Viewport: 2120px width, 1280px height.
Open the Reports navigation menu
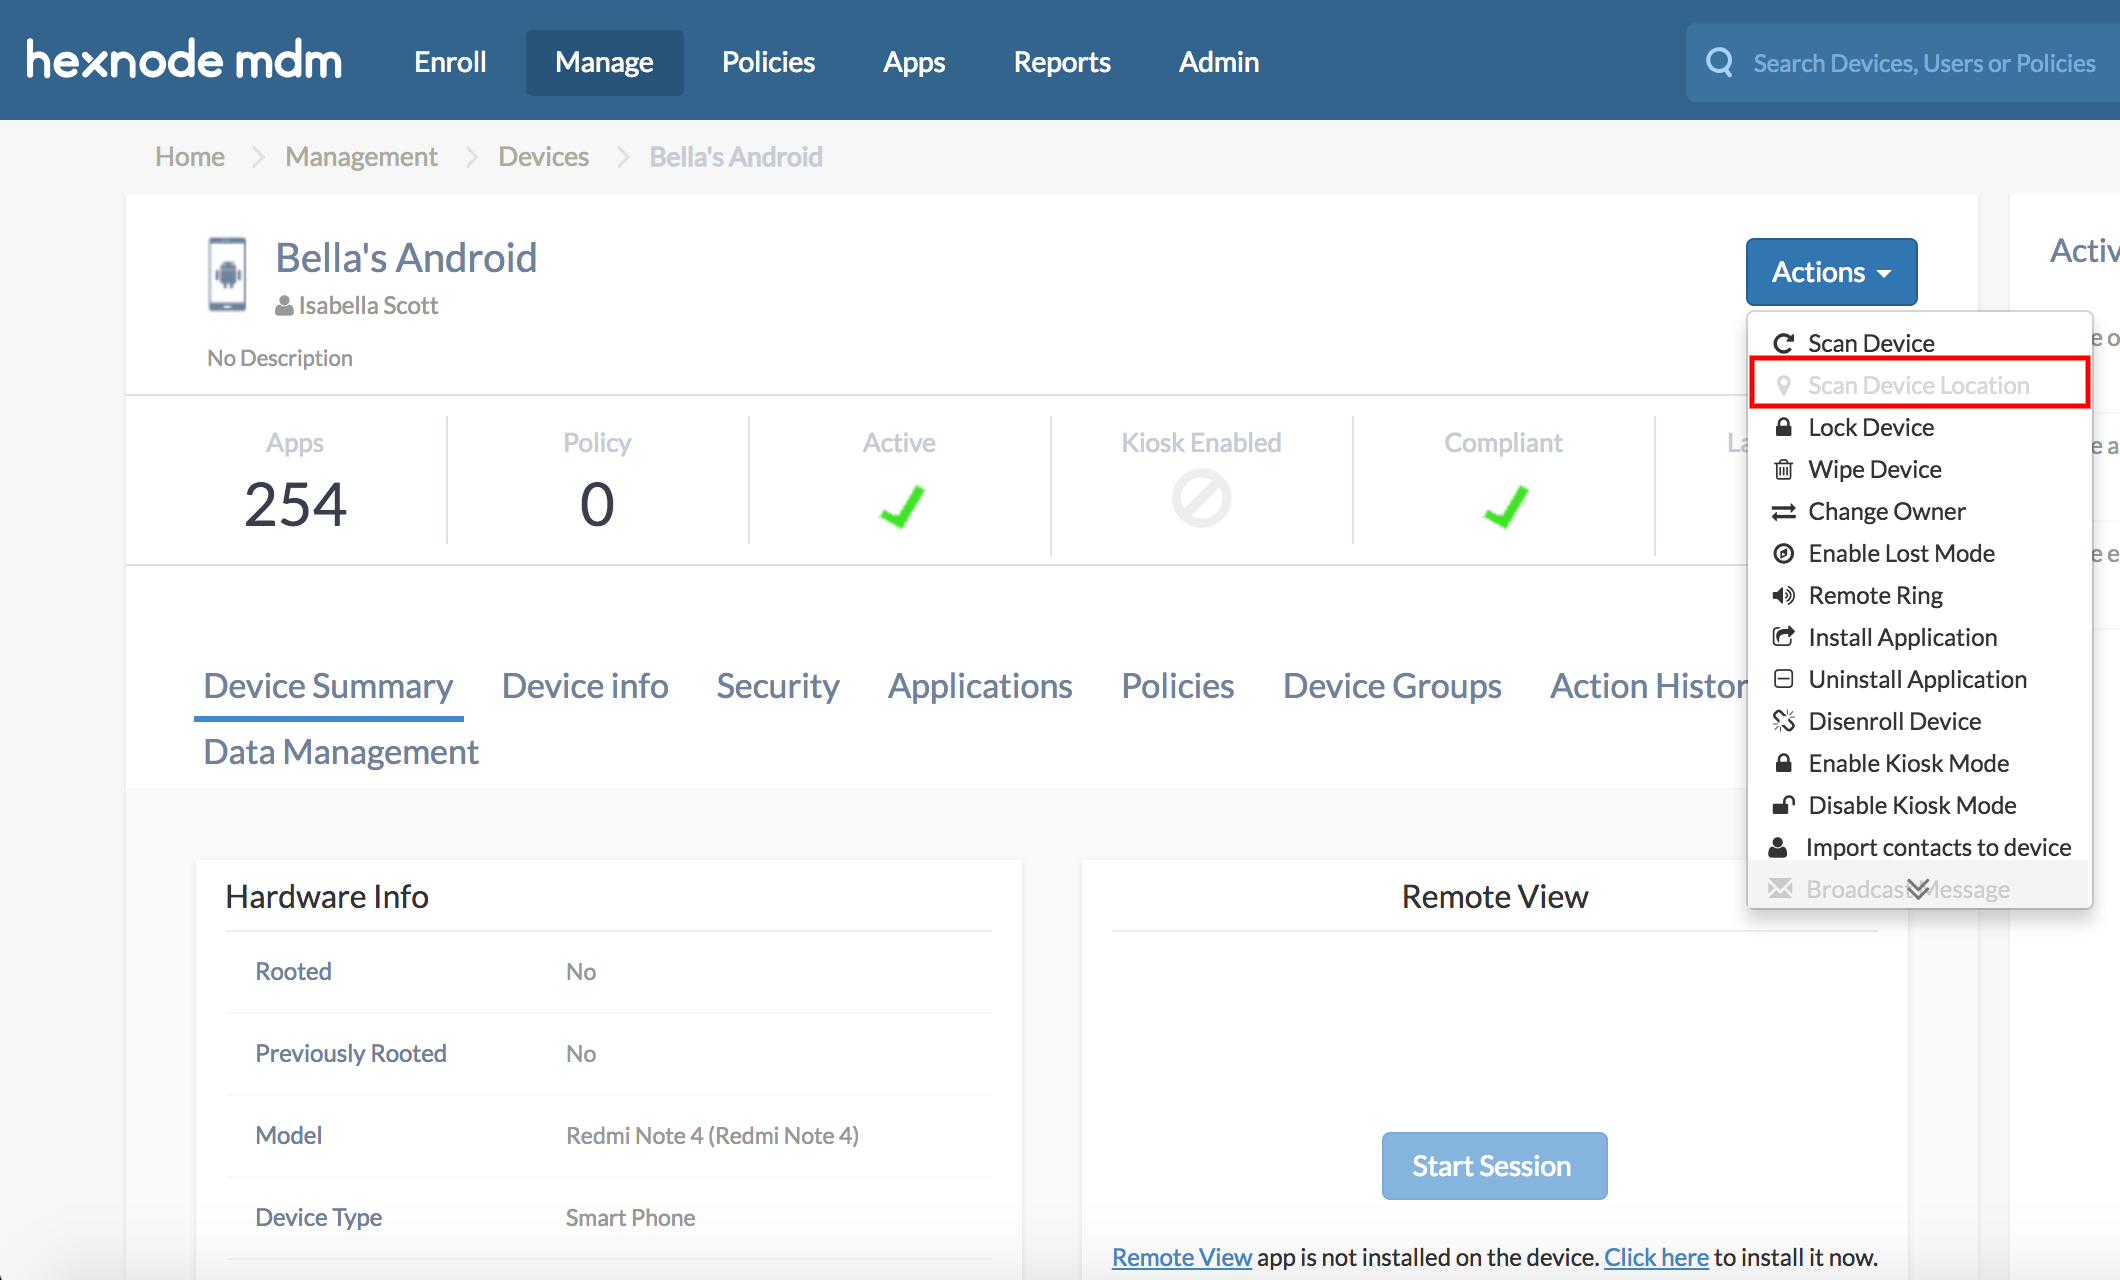(x=1062, y=62)
